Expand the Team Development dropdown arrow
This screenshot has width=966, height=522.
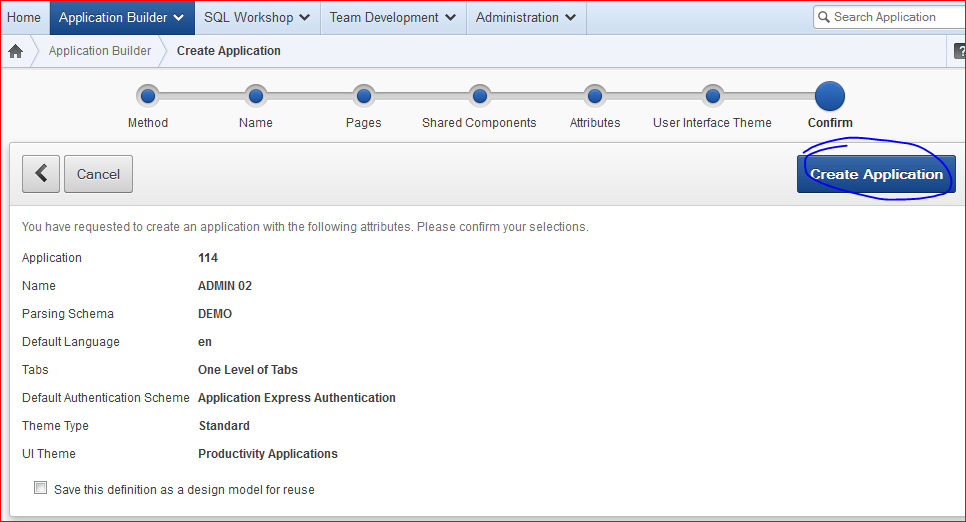[x=450, y=18]
